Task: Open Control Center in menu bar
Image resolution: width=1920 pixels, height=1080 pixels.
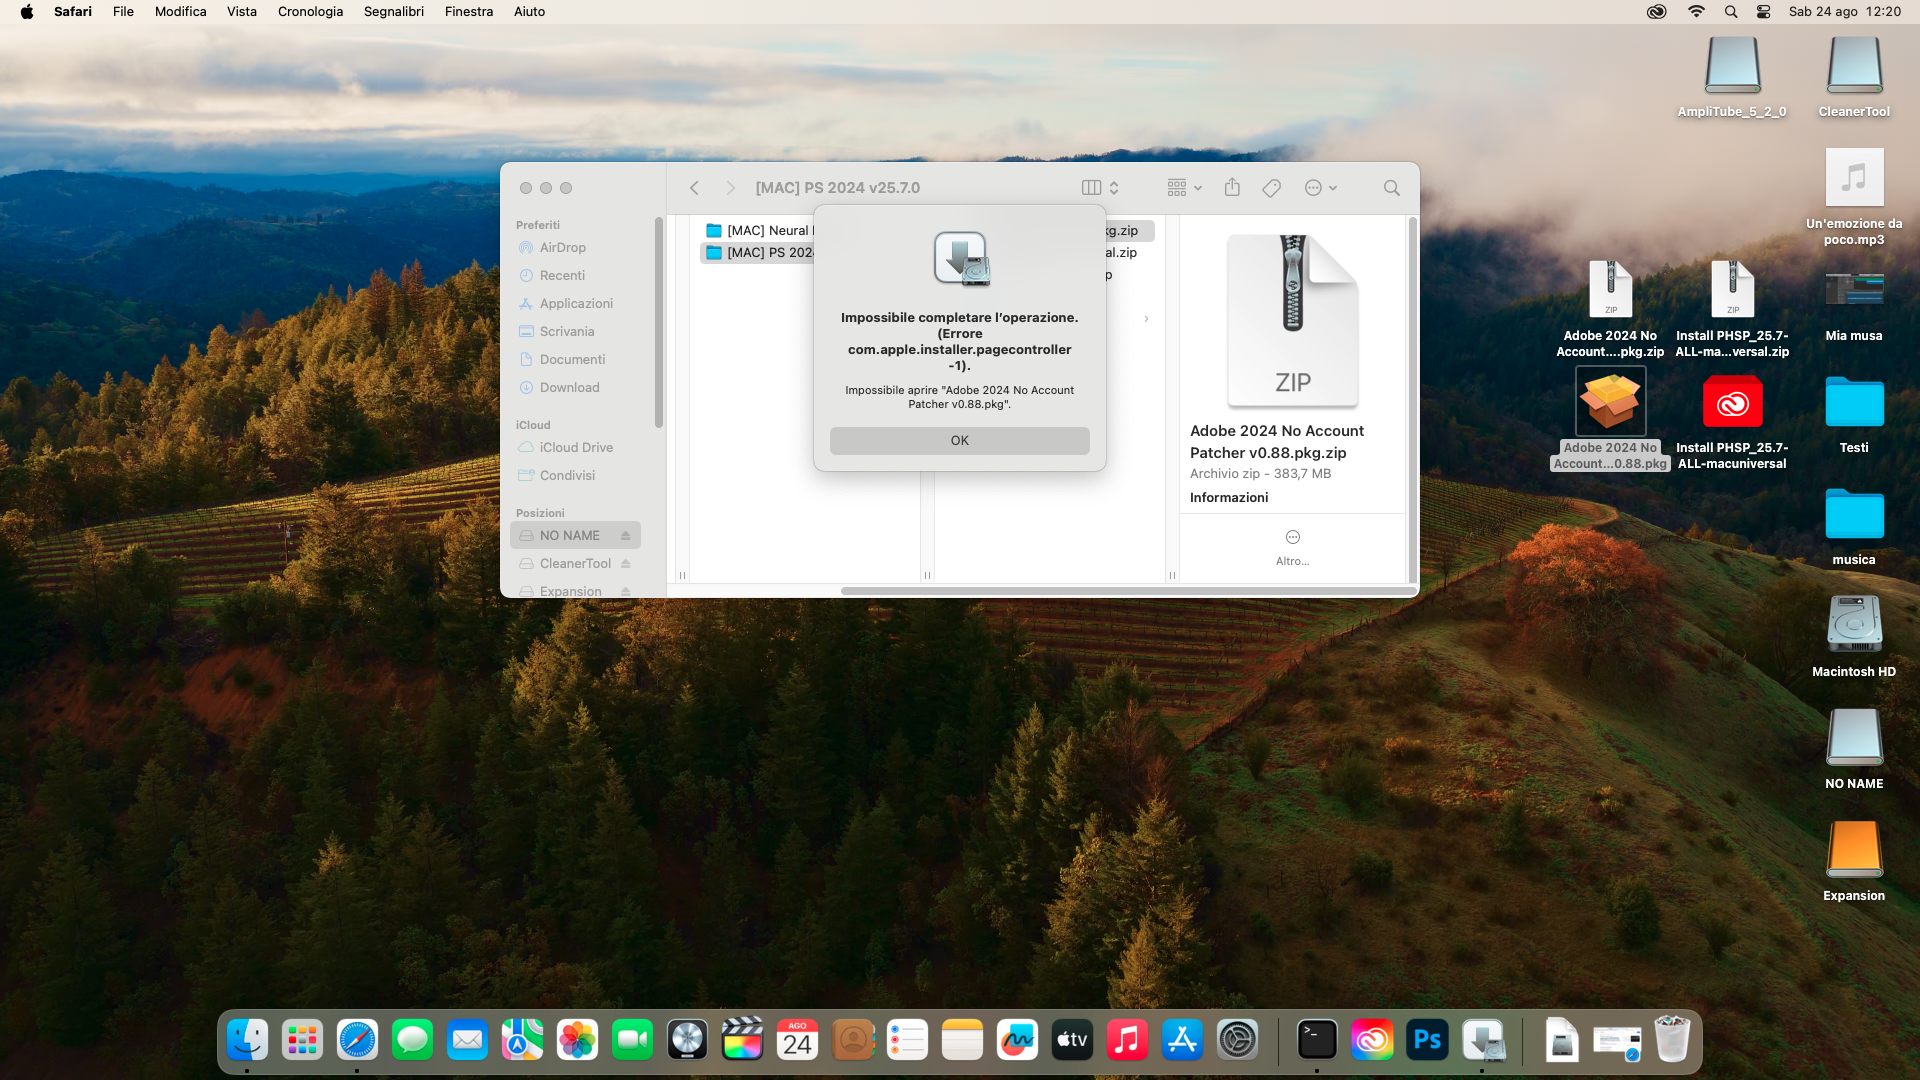Action: click(x=1763, y=12)
